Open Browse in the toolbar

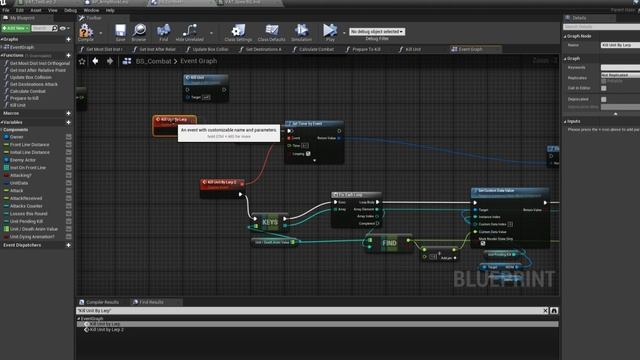point(139,32)
